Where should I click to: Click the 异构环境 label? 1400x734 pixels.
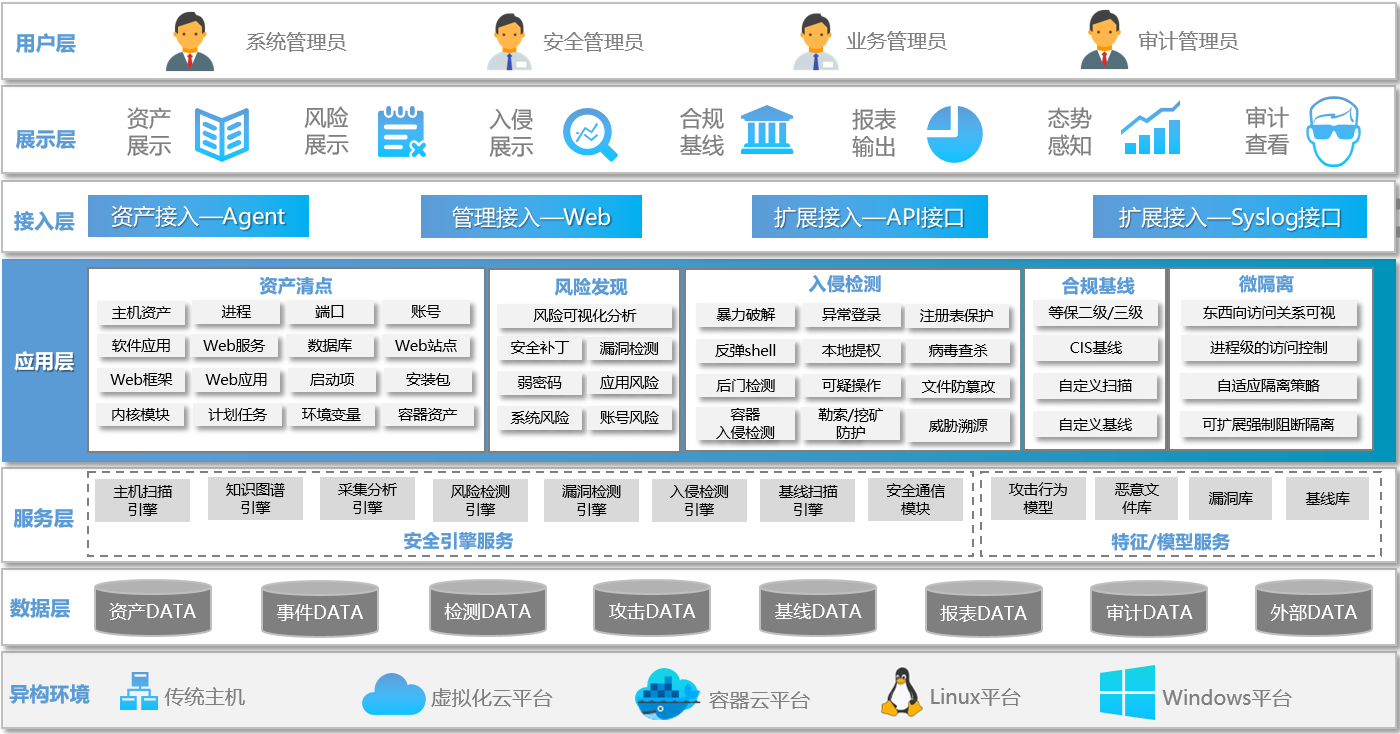49,694
